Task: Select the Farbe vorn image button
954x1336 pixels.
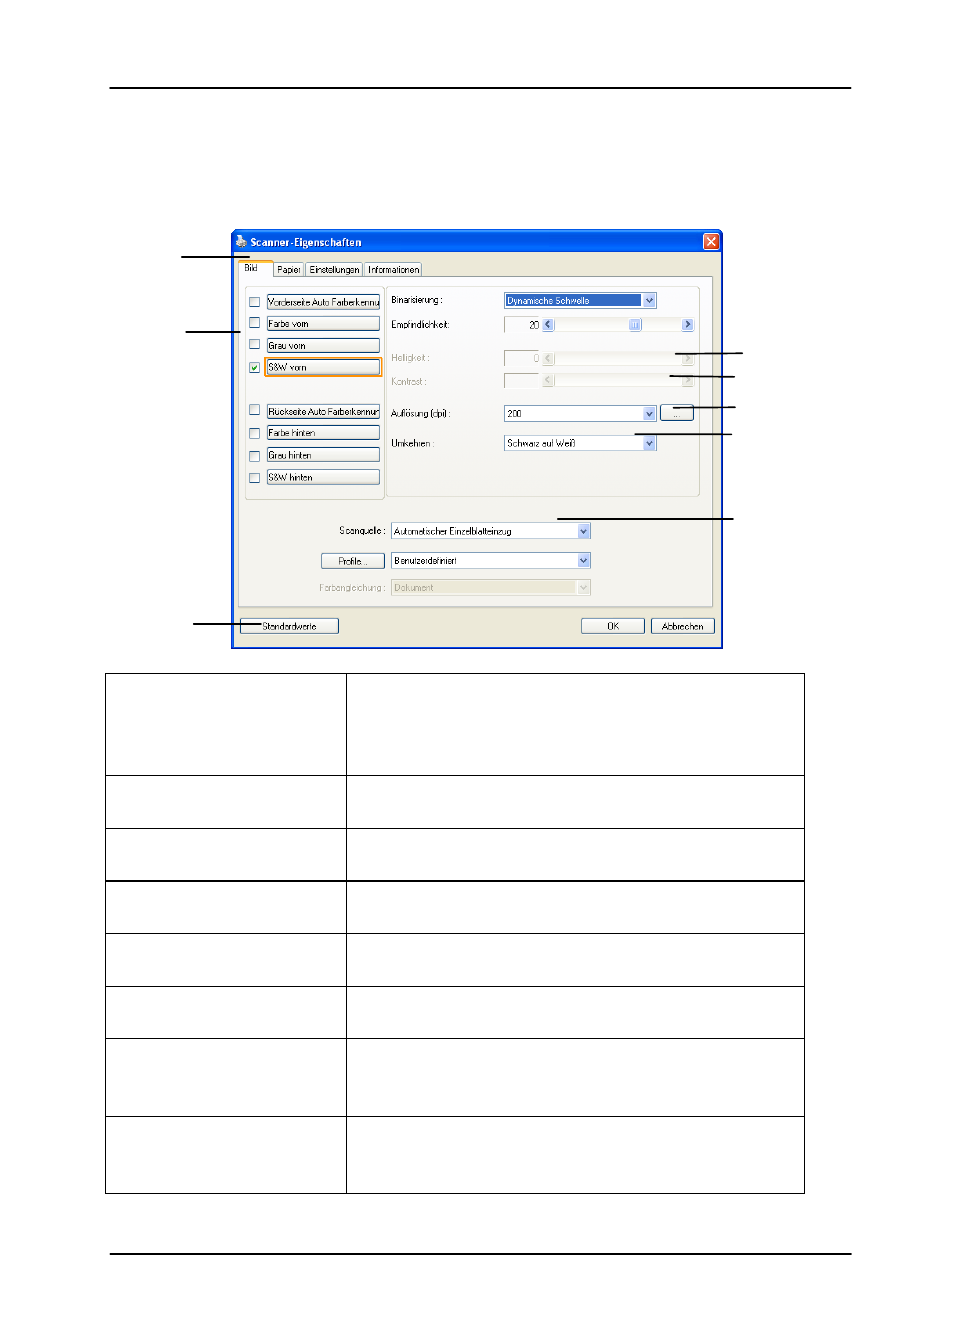Action: [323, 324]
